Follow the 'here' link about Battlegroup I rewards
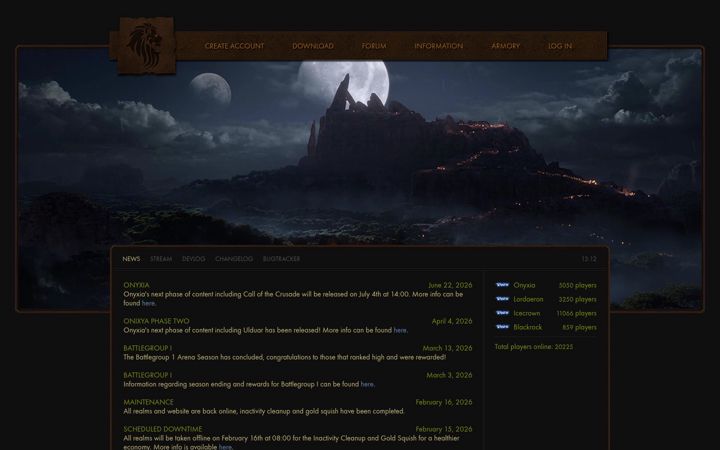Screen dimensions: 720x450 point(366,384)
